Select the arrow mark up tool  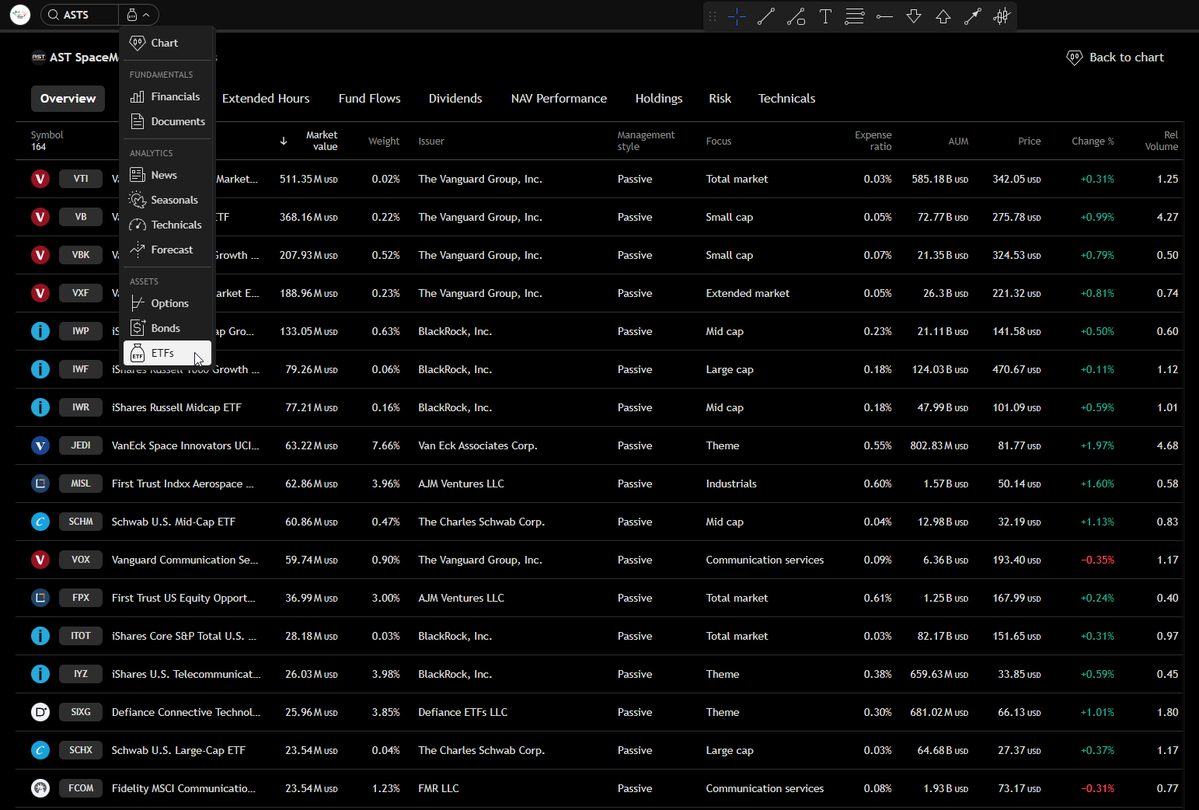944,16
